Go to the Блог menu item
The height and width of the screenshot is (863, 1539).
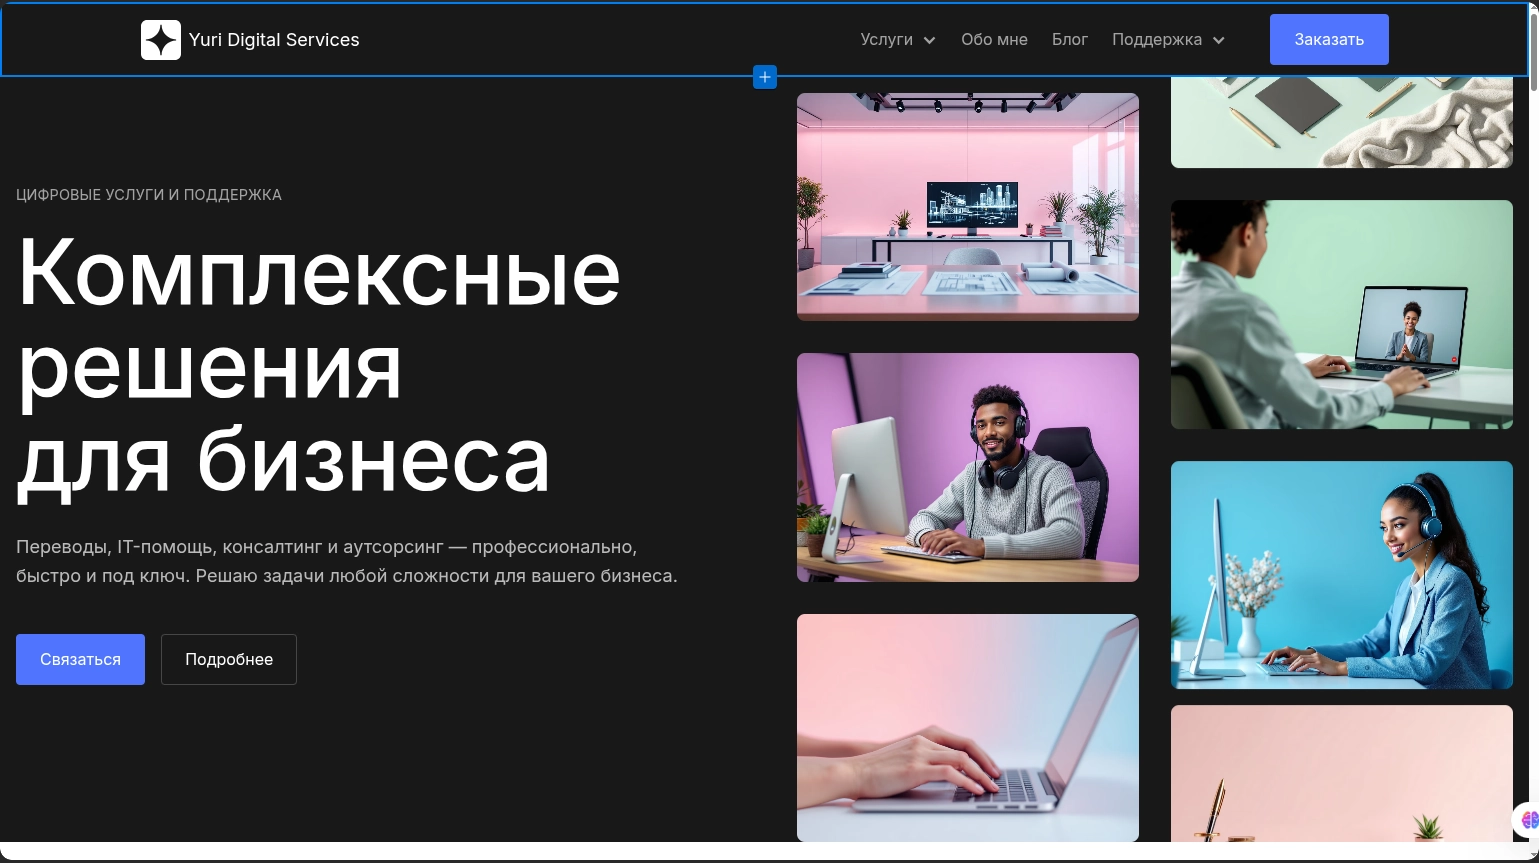pos(1069,40)
